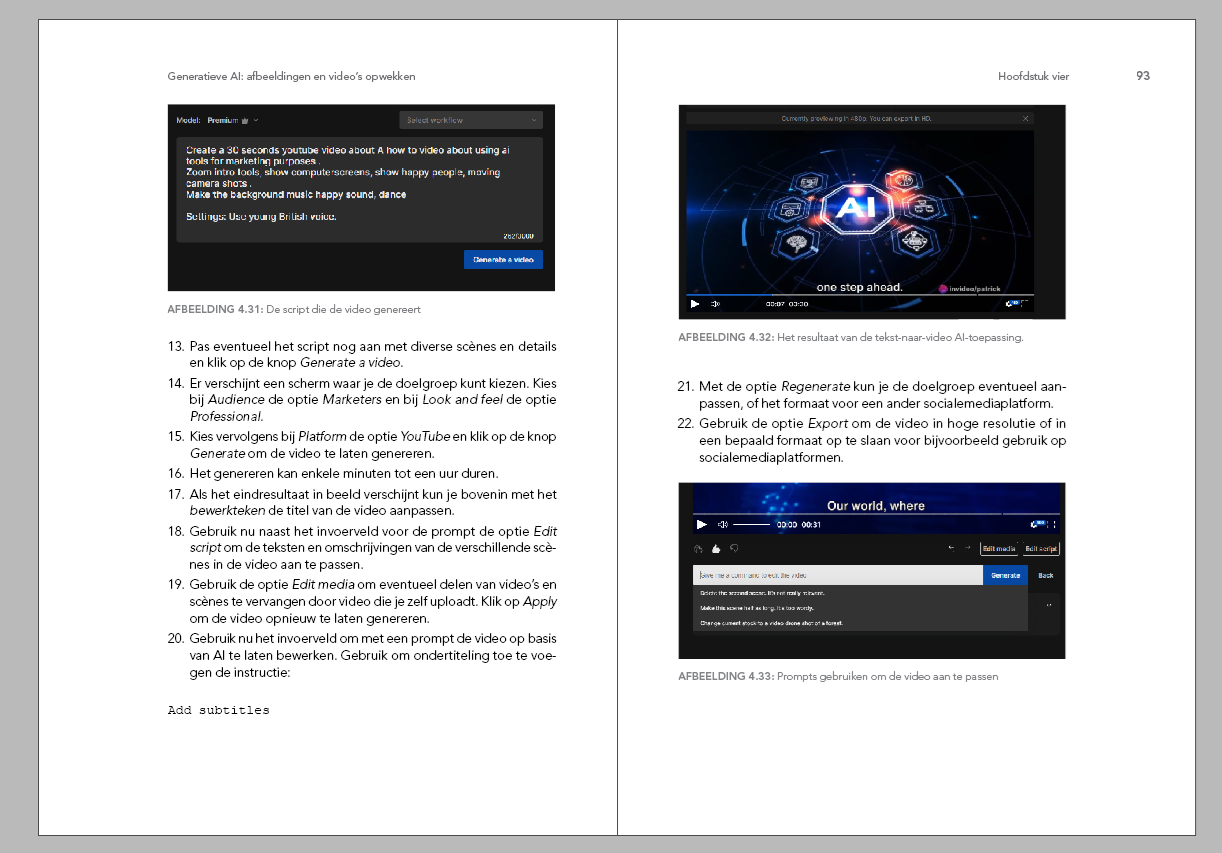1222x853 pixels.
Task: Click the 'Give me a command' input field
Action: point(837,575)
